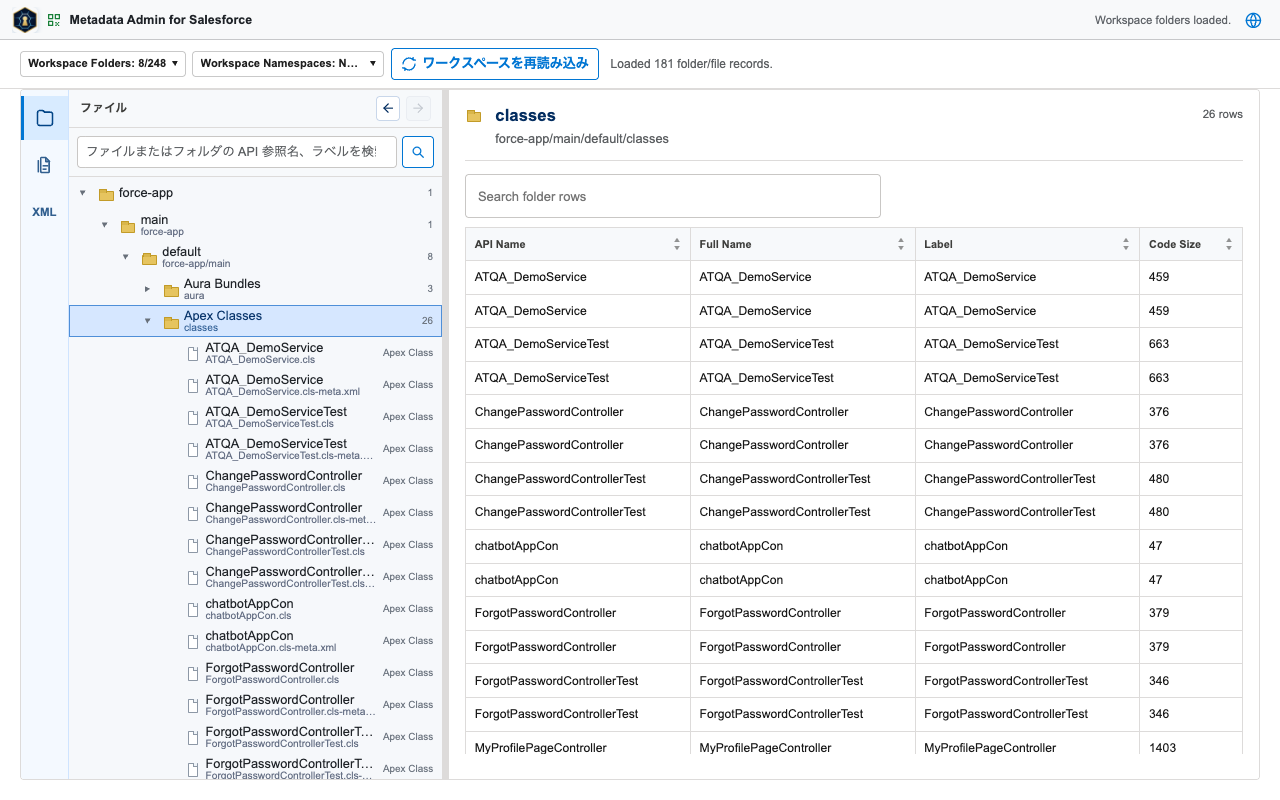Click the magnifier search button
Image resolution: width=1280 pixels, height=800 pixels.
(418, 152)
